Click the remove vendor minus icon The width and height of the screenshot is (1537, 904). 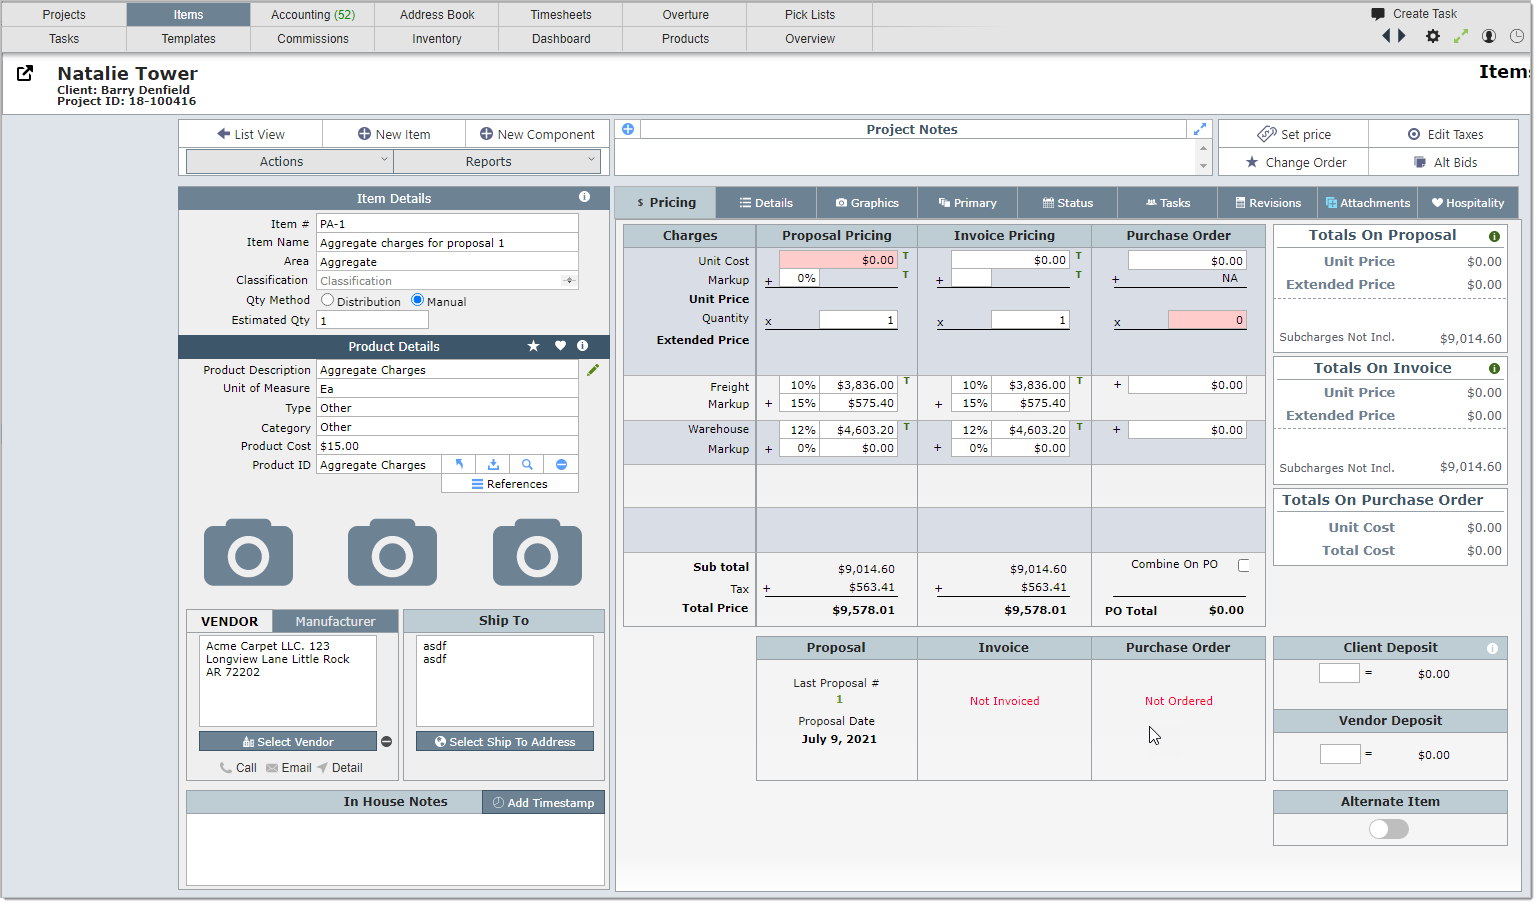pyautogui.click(x=387, y=742)
